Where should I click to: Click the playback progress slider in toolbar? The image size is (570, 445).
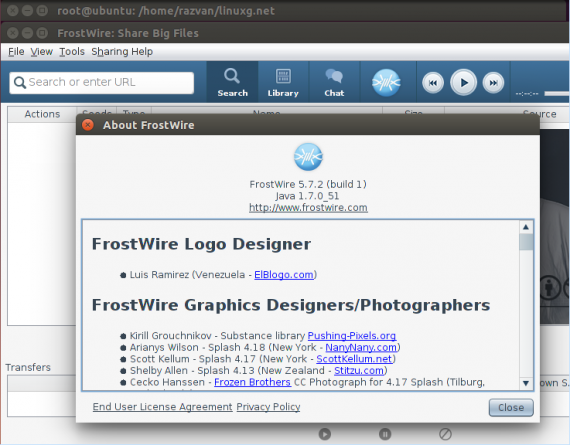(x=557, y=94)
